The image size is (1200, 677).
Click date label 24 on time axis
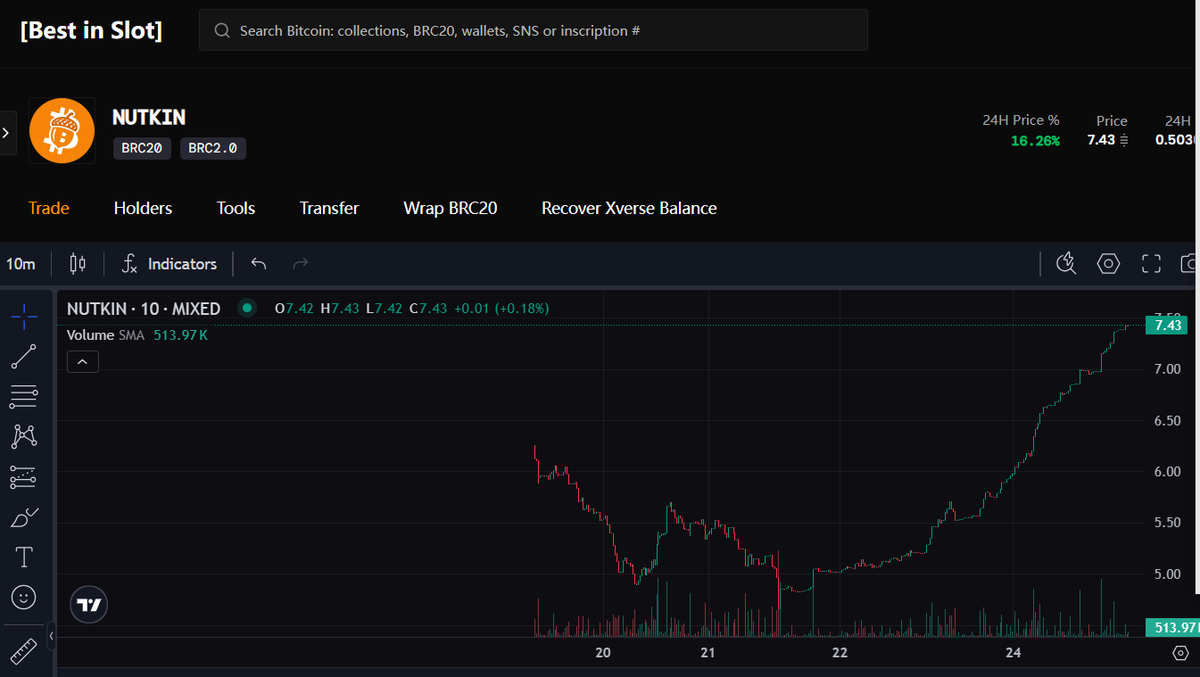tap(1014, 653)
